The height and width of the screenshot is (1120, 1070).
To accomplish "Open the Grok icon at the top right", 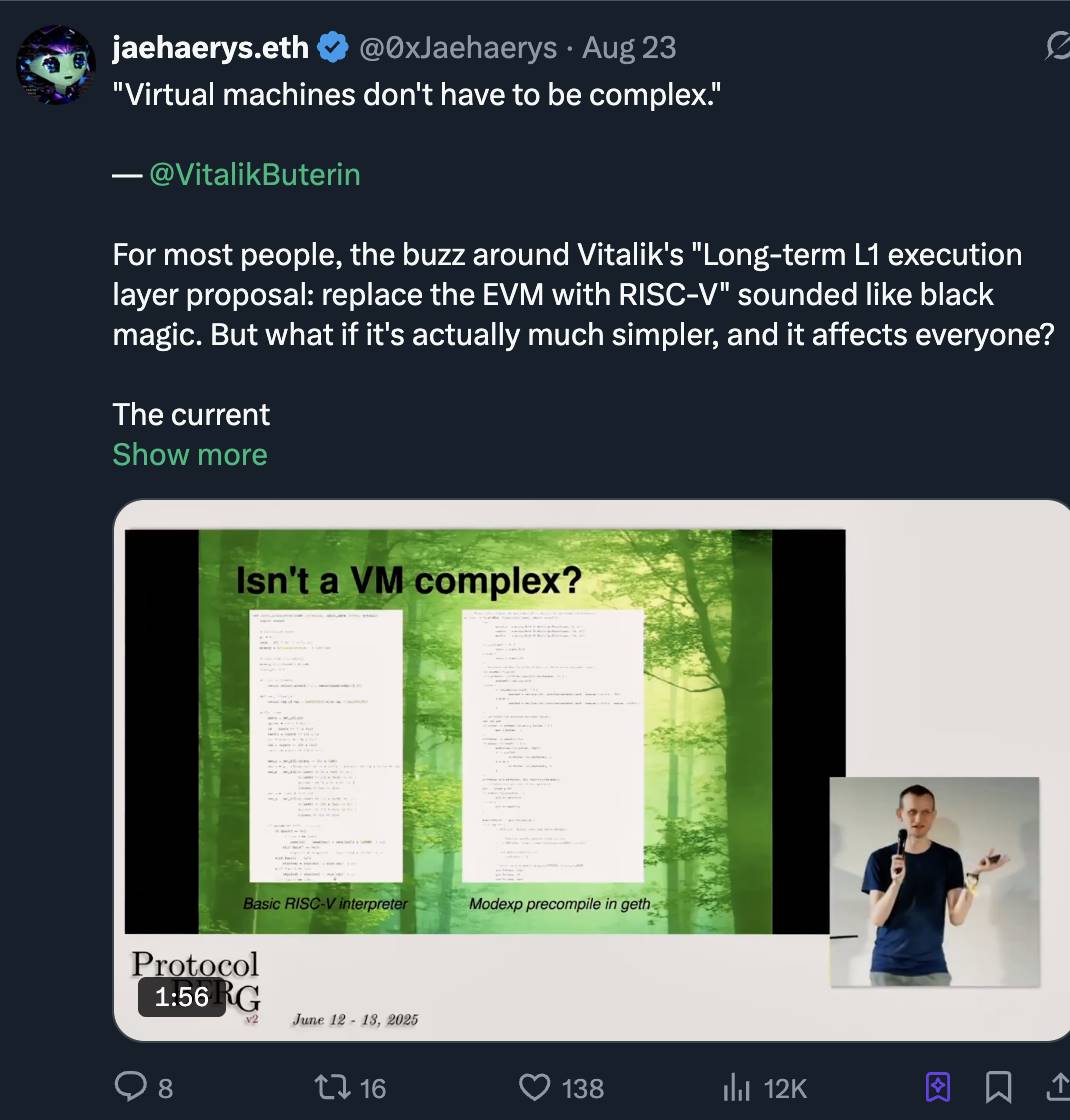I will pos(1056,46).
